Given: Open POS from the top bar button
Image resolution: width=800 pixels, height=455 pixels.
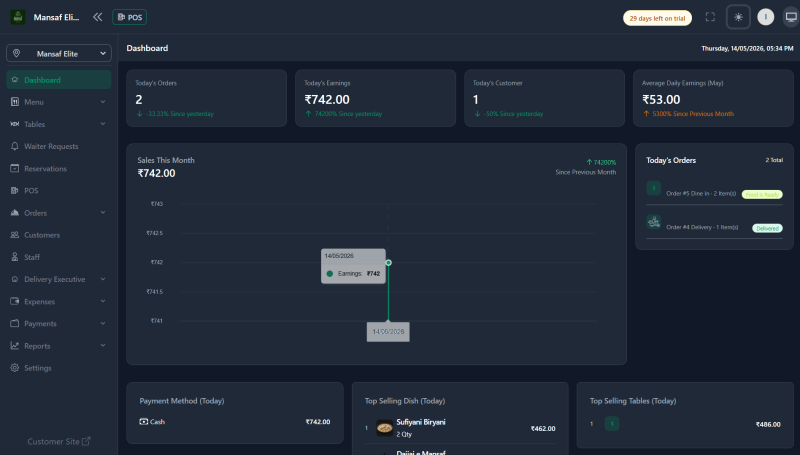Looking at the screenshot, I should coord(130,17).
